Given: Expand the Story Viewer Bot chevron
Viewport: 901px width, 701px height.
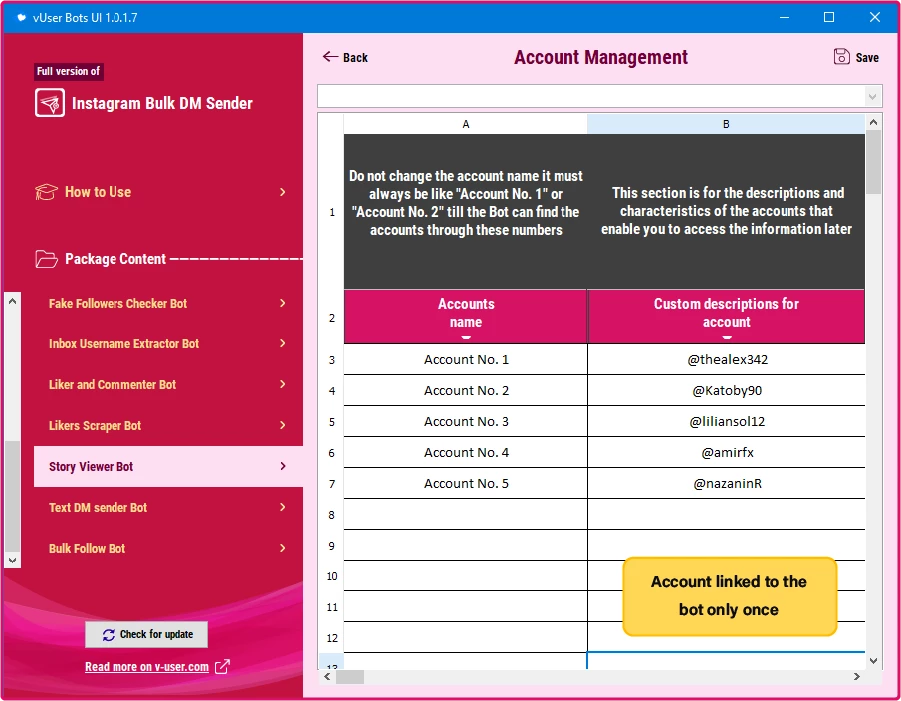Looking at the screenshot, I should point(283,467).
